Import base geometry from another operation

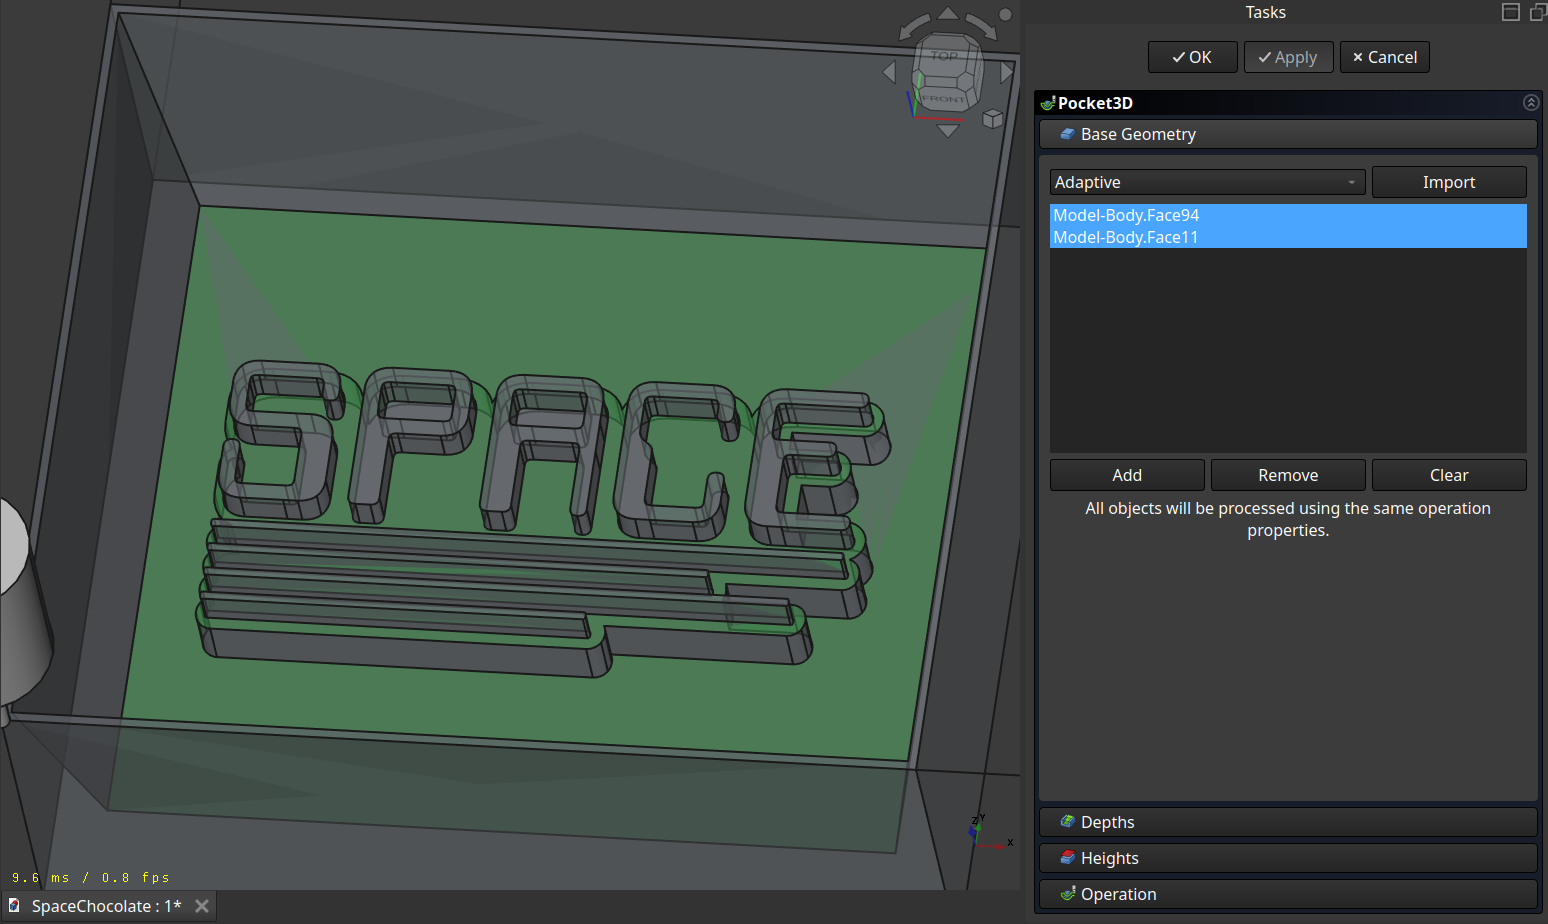[1449, 182]
